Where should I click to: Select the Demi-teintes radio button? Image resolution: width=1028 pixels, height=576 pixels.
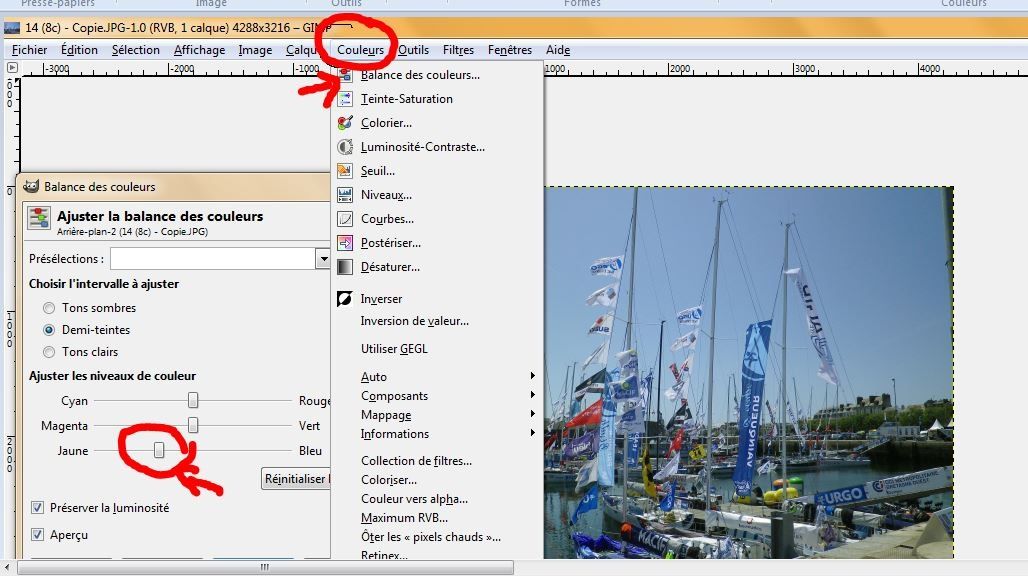[x=49, y=330]
